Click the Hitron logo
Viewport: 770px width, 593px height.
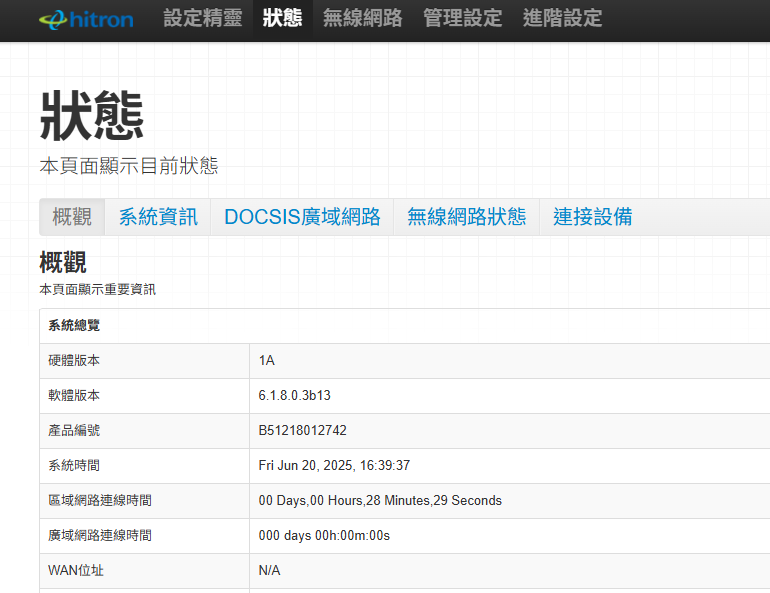(x=86, y=20)
